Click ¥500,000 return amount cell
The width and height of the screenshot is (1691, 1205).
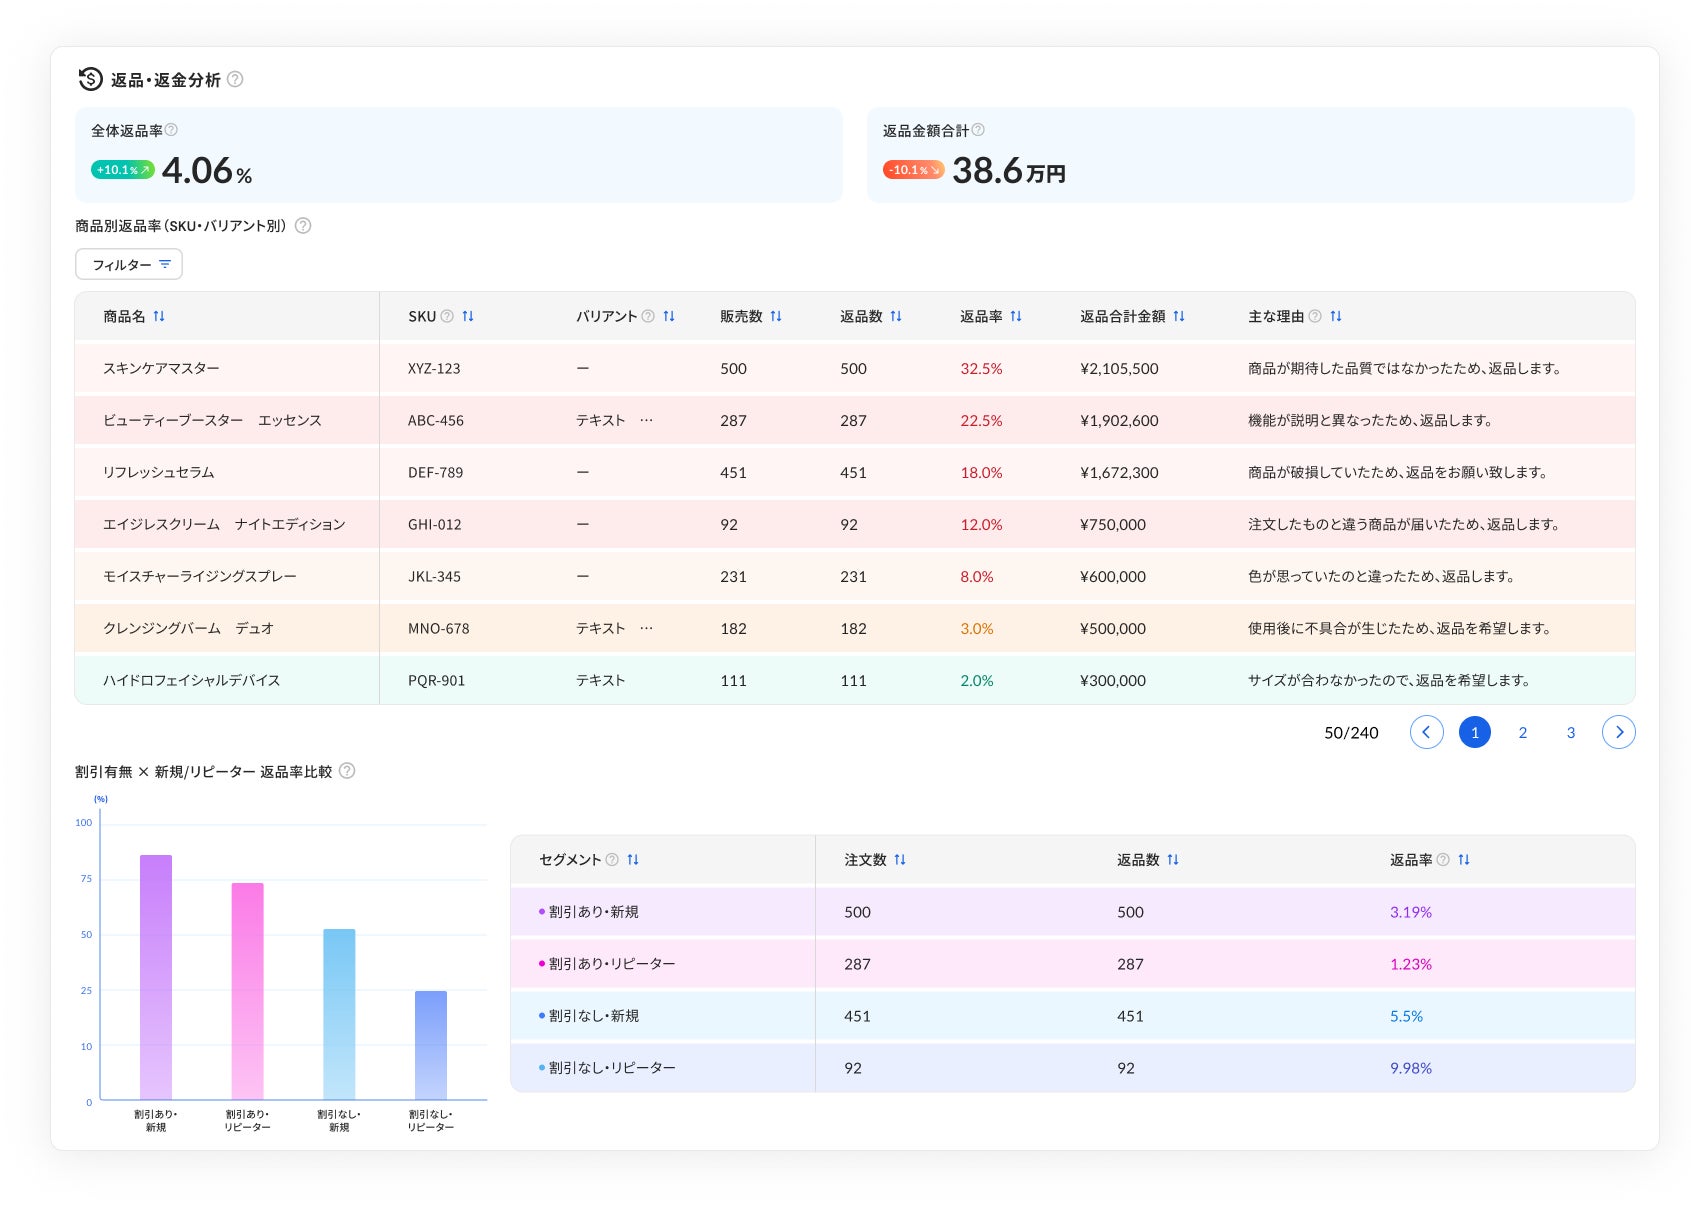1113,628
